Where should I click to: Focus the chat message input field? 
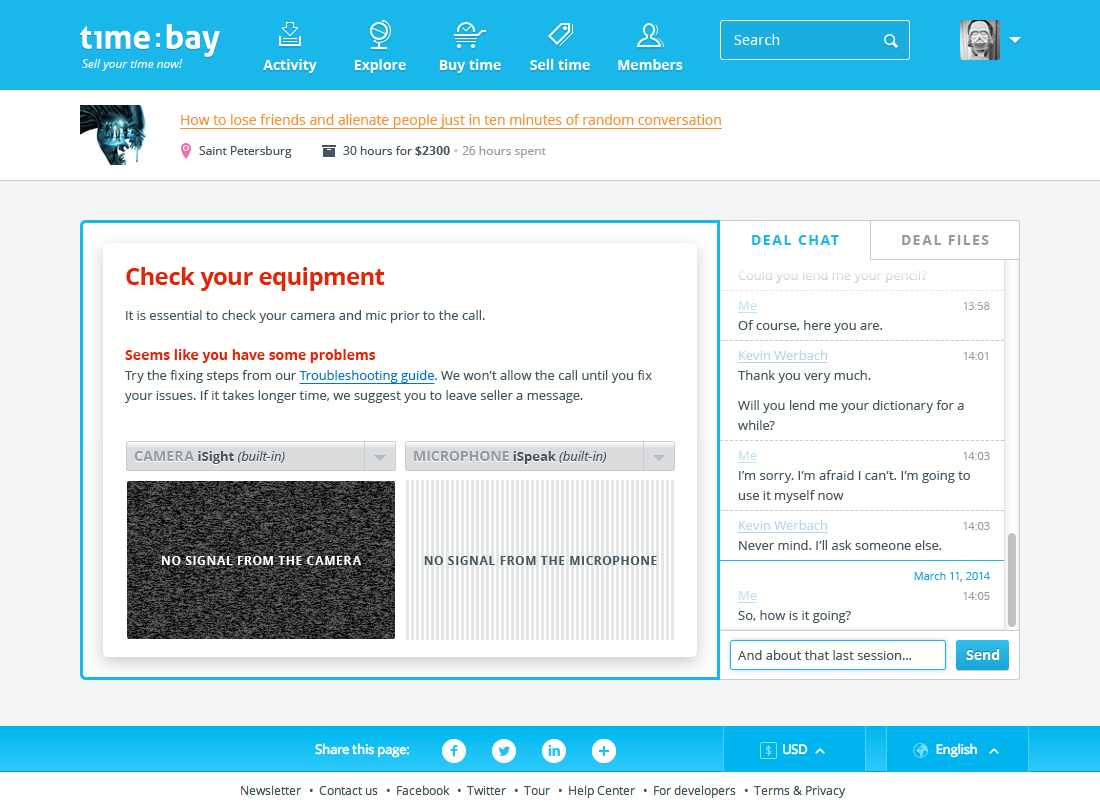click(838, 655)
